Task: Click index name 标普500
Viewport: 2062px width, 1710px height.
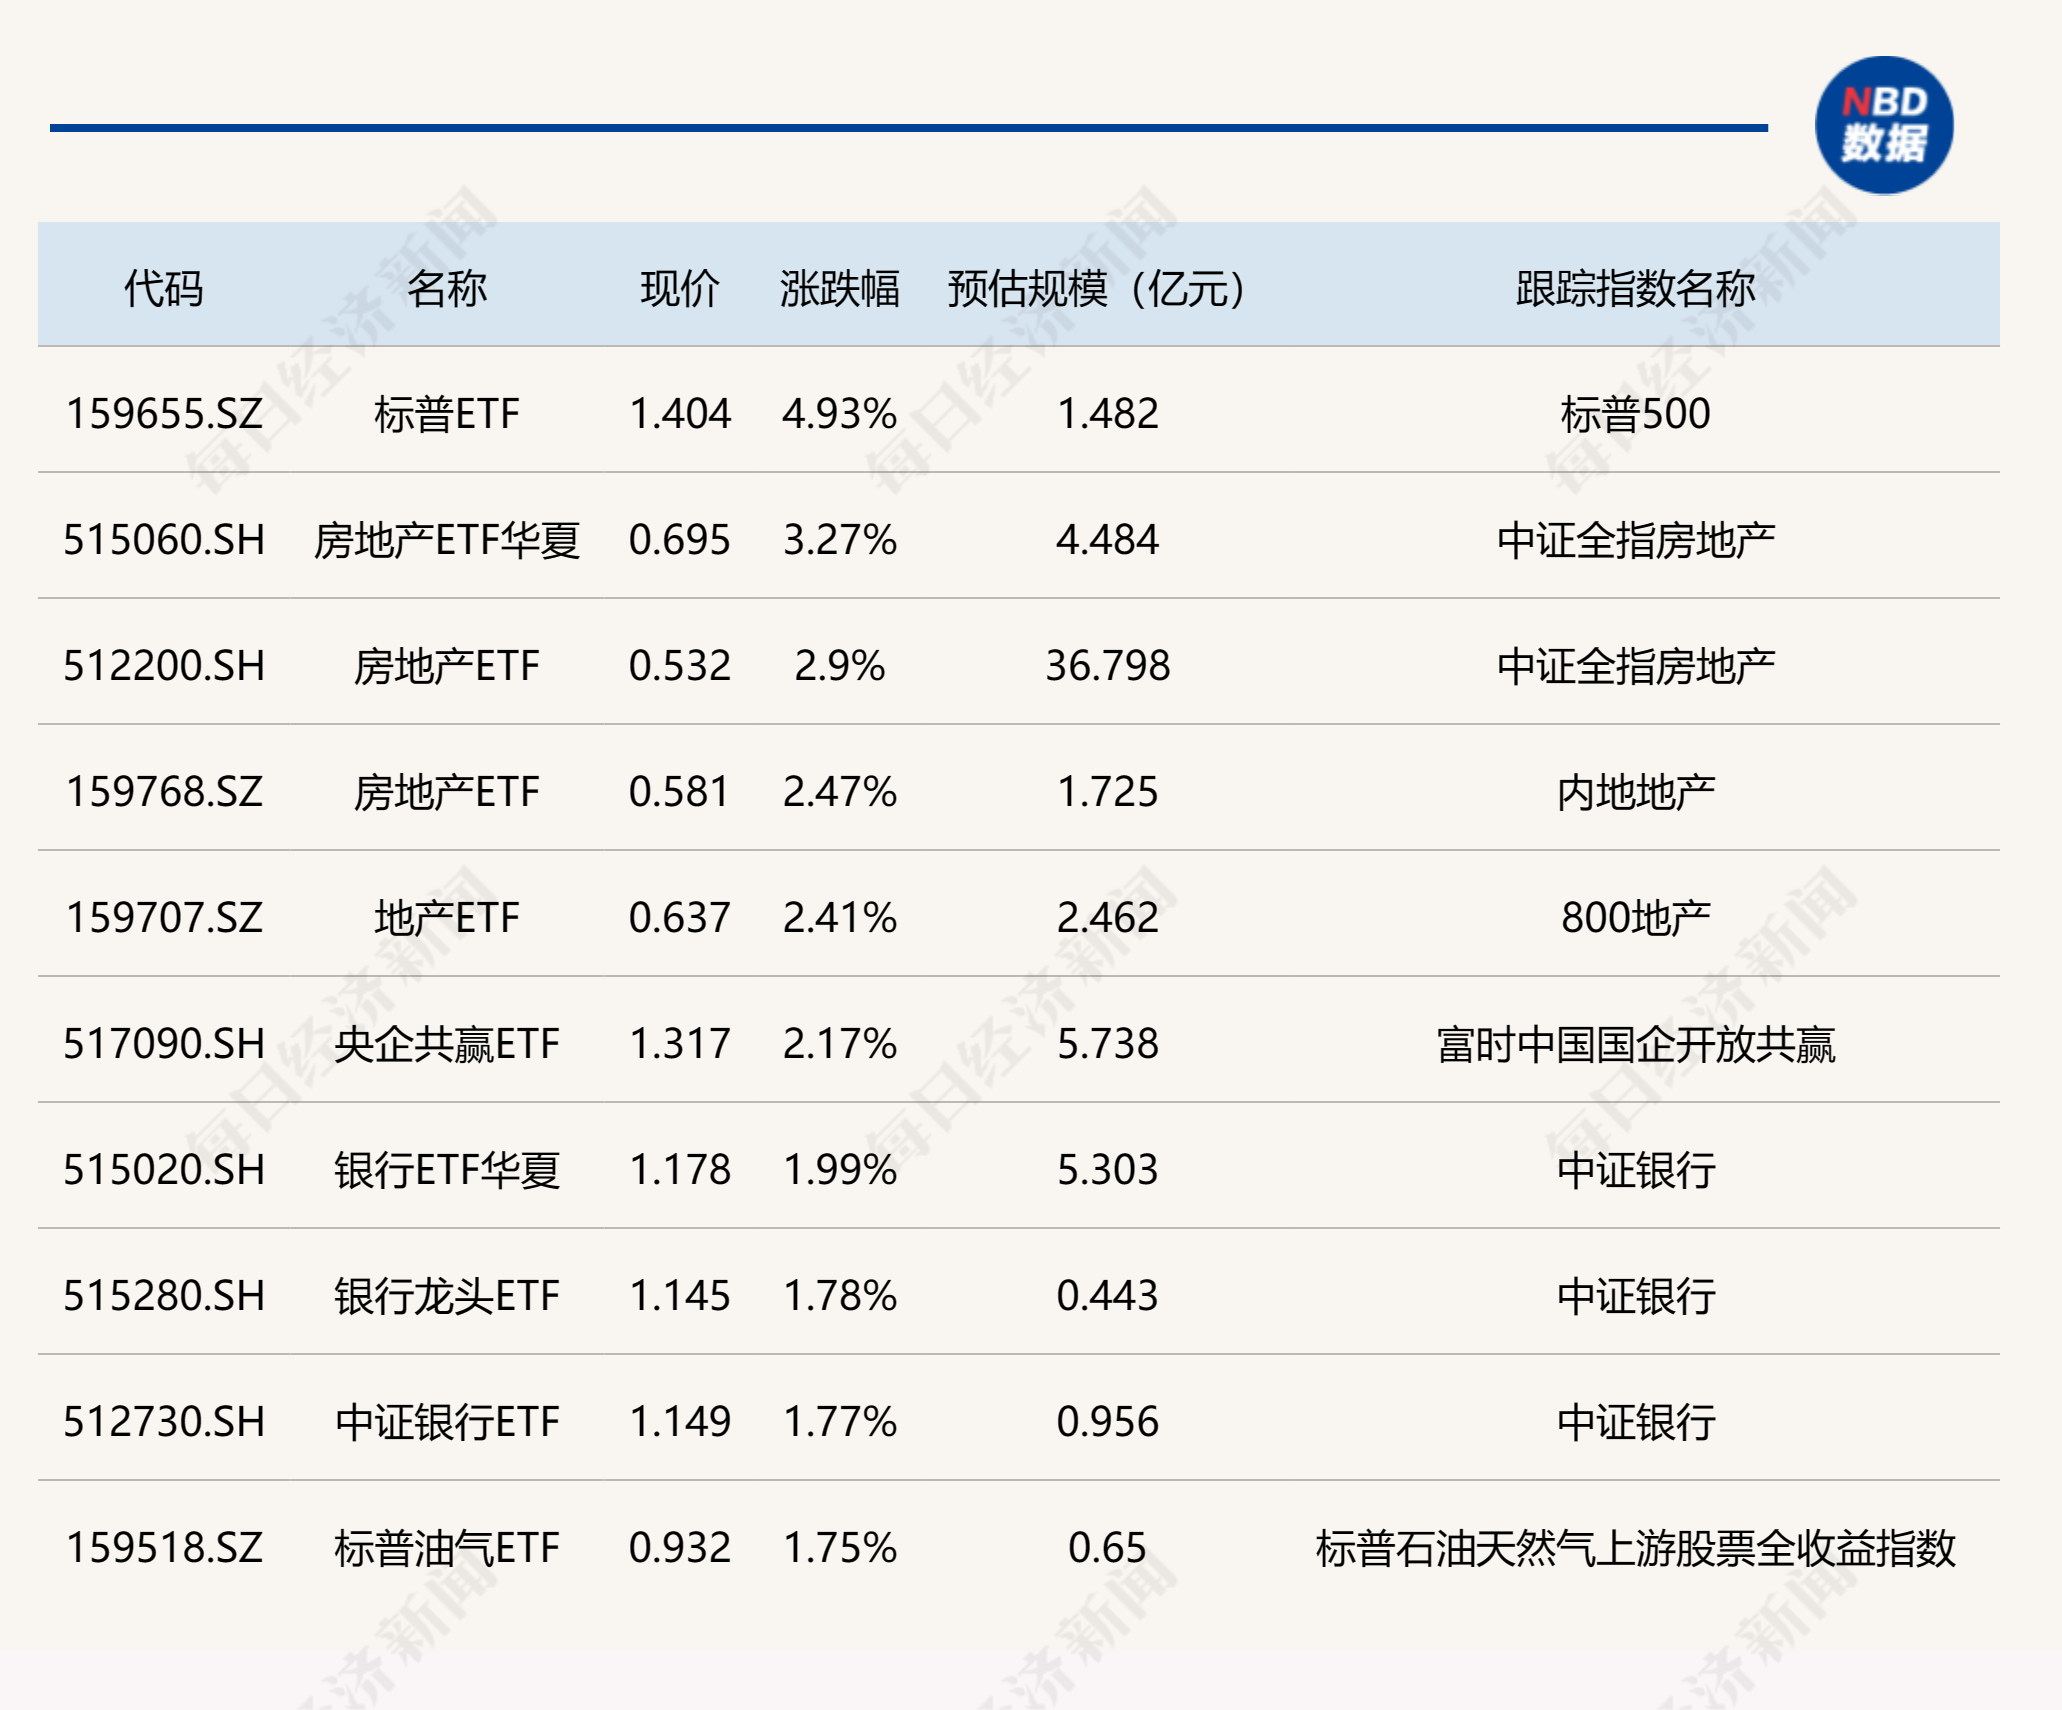Action: point(1636,414)
